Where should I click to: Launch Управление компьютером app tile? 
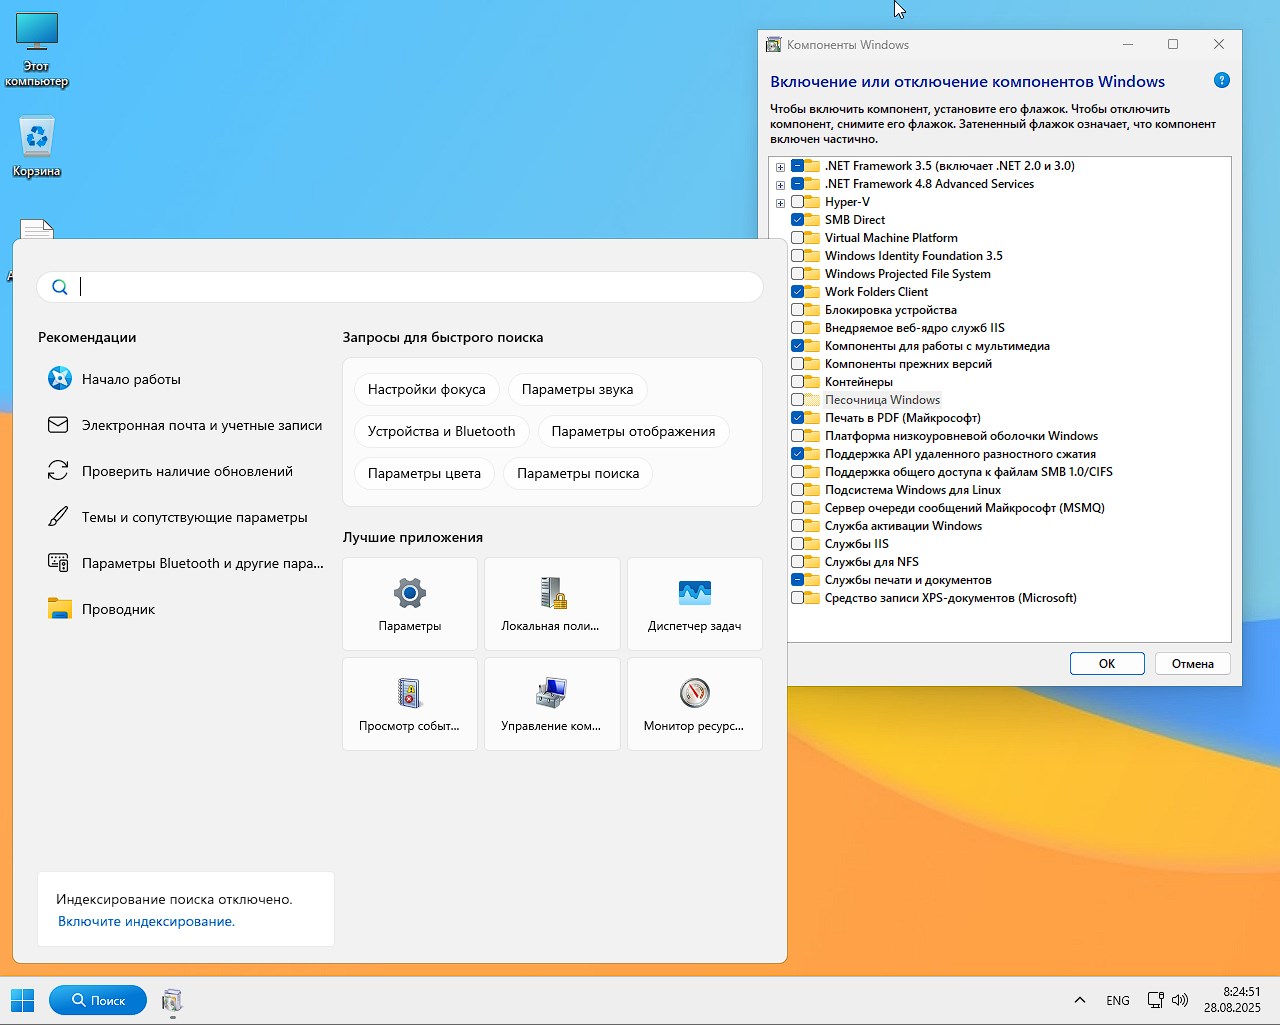(552, 704)
